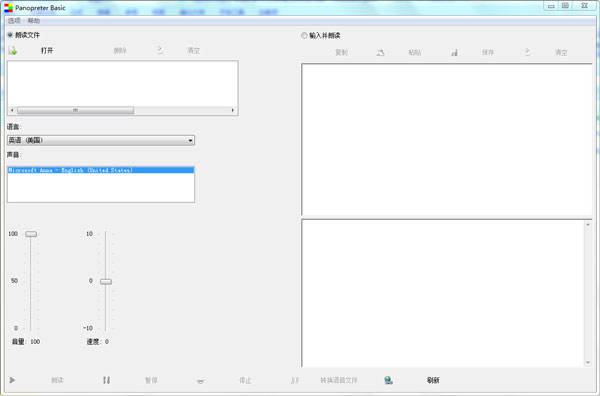Screen dimensions: 600x396
Task: Click the 停止 button
Action: click(x=245, y=380)
